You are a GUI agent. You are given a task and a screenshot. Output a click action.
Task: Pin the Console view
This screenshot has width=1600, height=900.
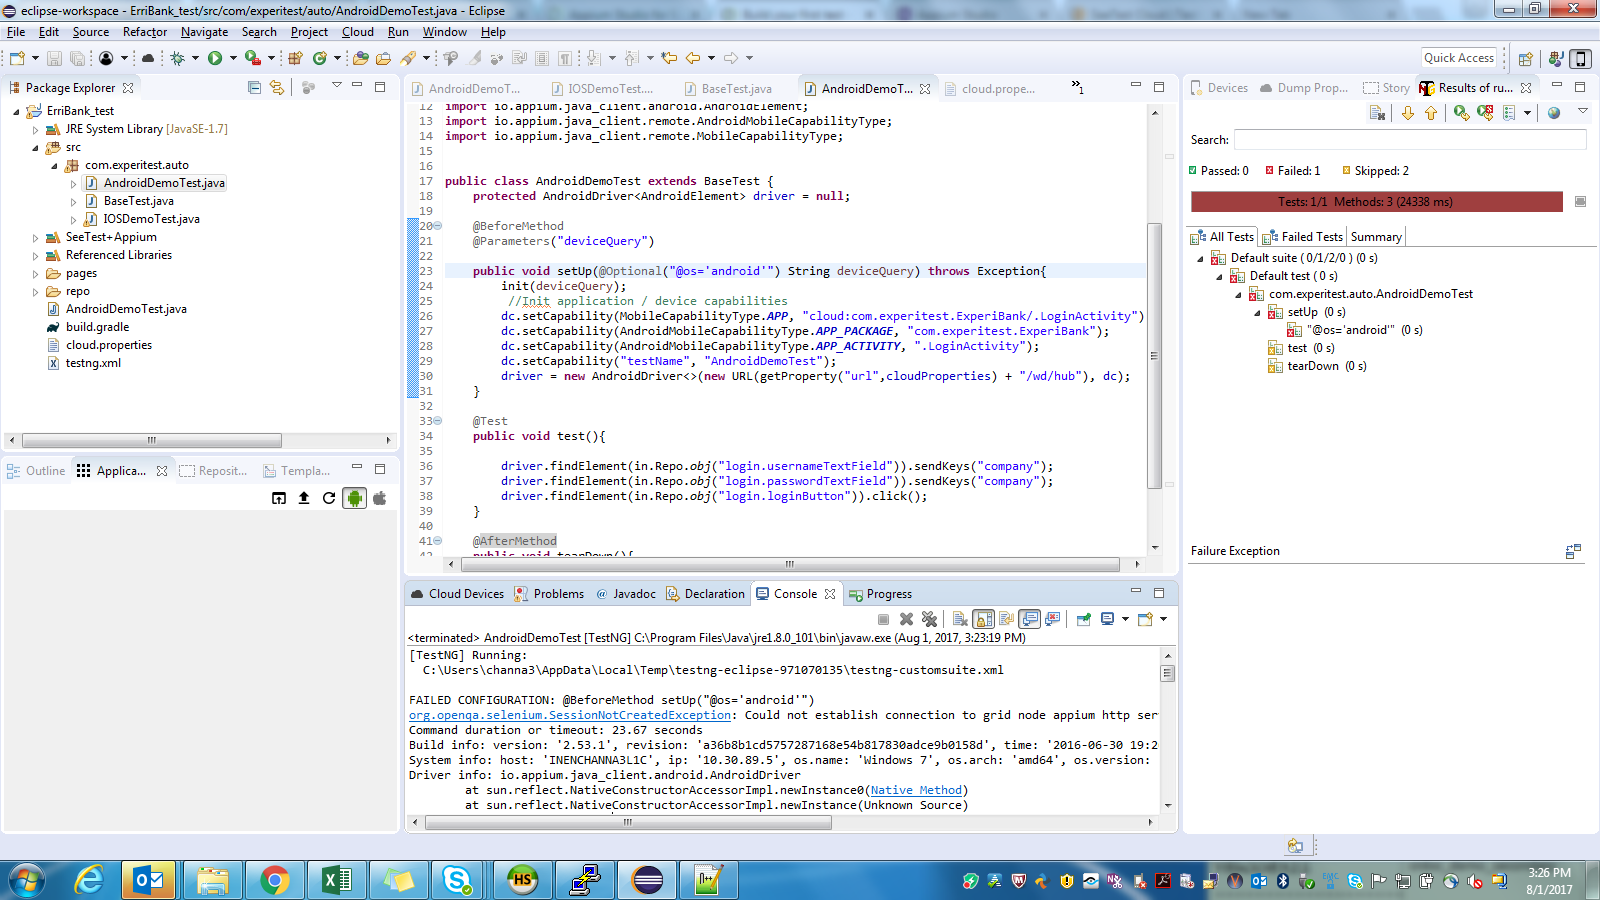coord(1083,620)
